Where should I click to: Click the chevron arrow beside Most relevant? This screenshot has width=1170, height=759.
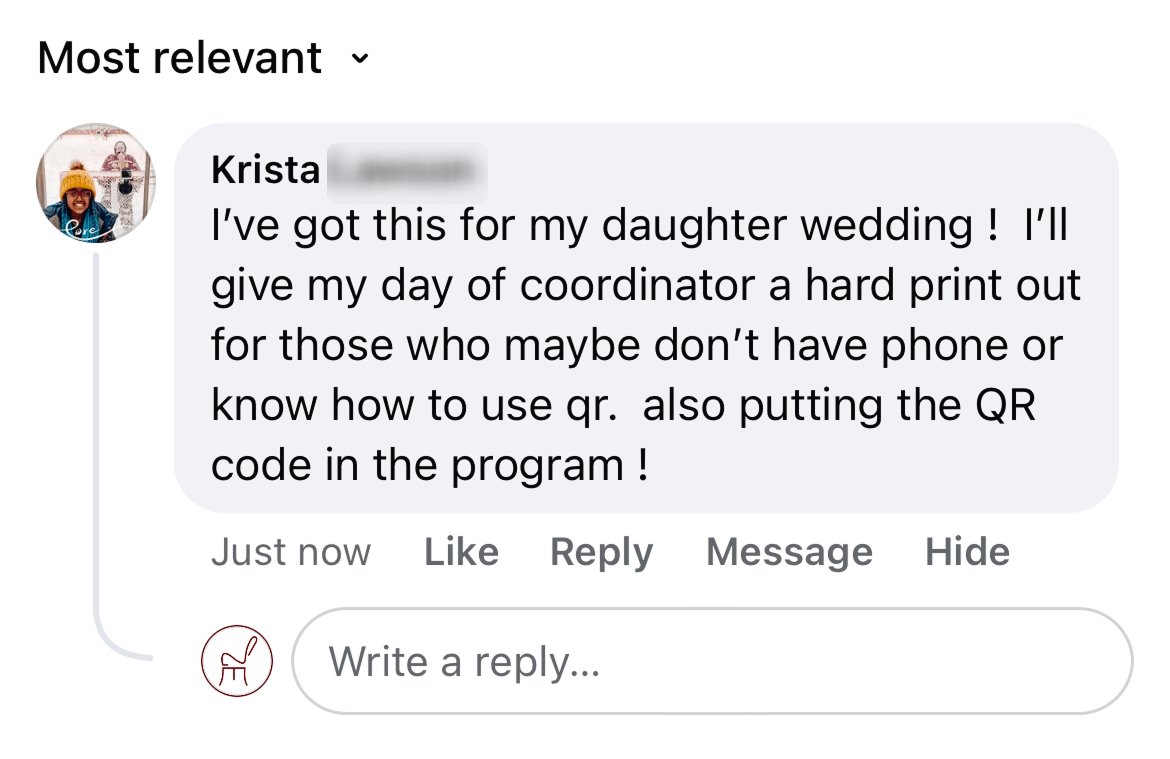[360, 58]
